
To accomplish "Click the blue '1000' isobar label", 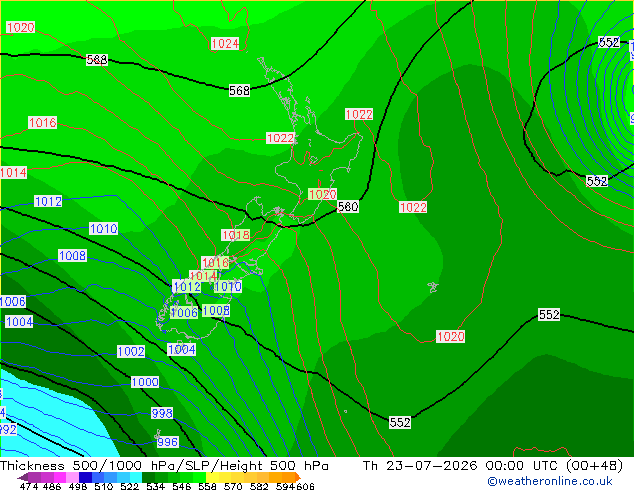I will pyautogui.click(x=145, y=382).
